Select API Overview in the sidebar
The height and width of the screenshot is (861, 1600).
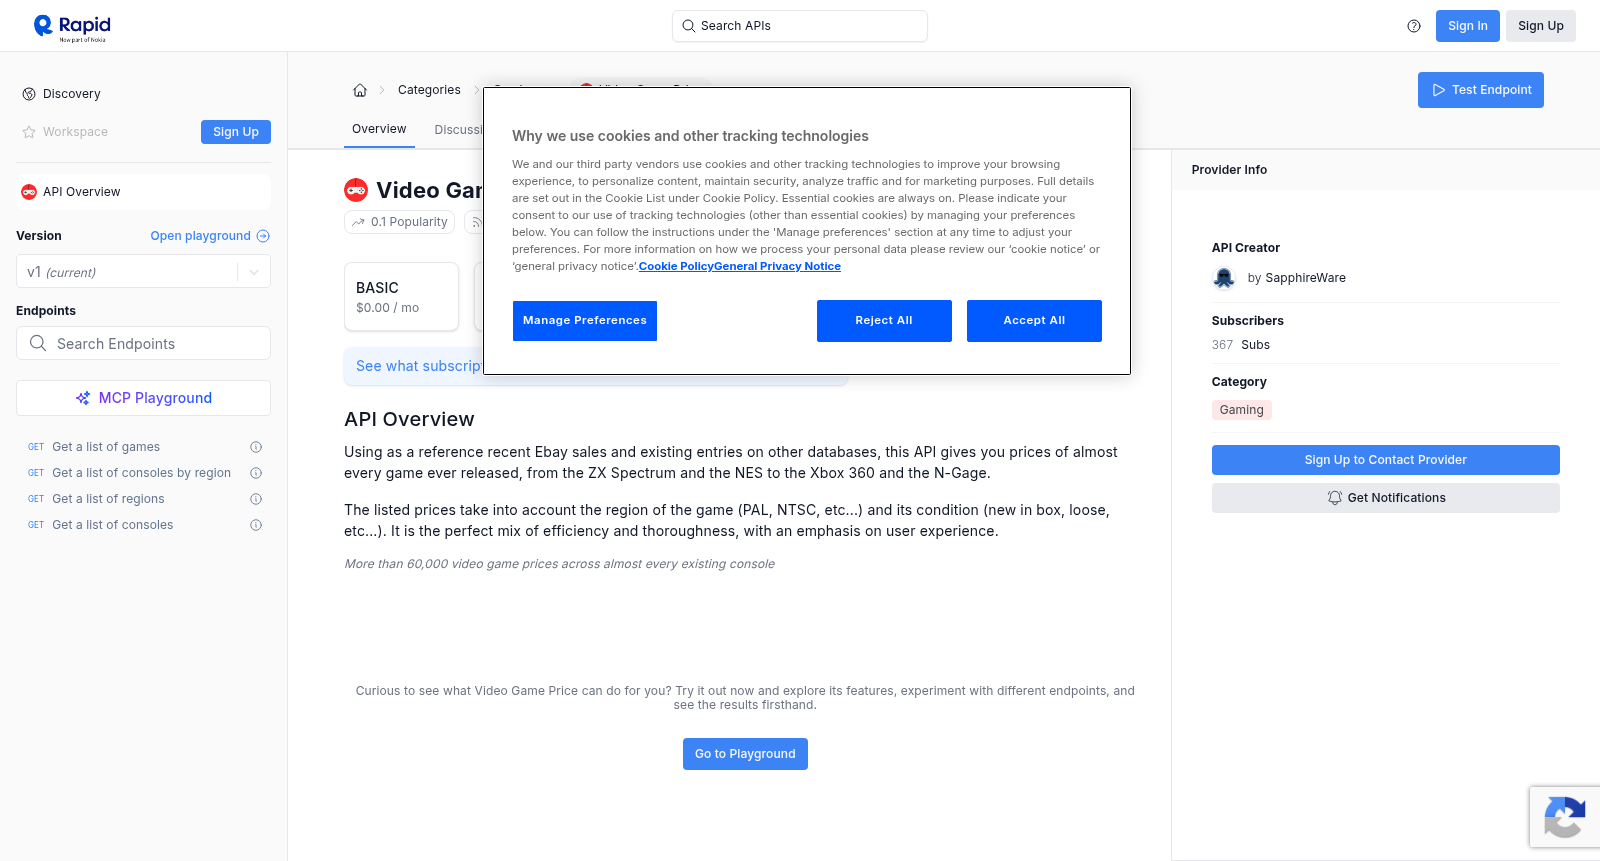tap(143, 192)
